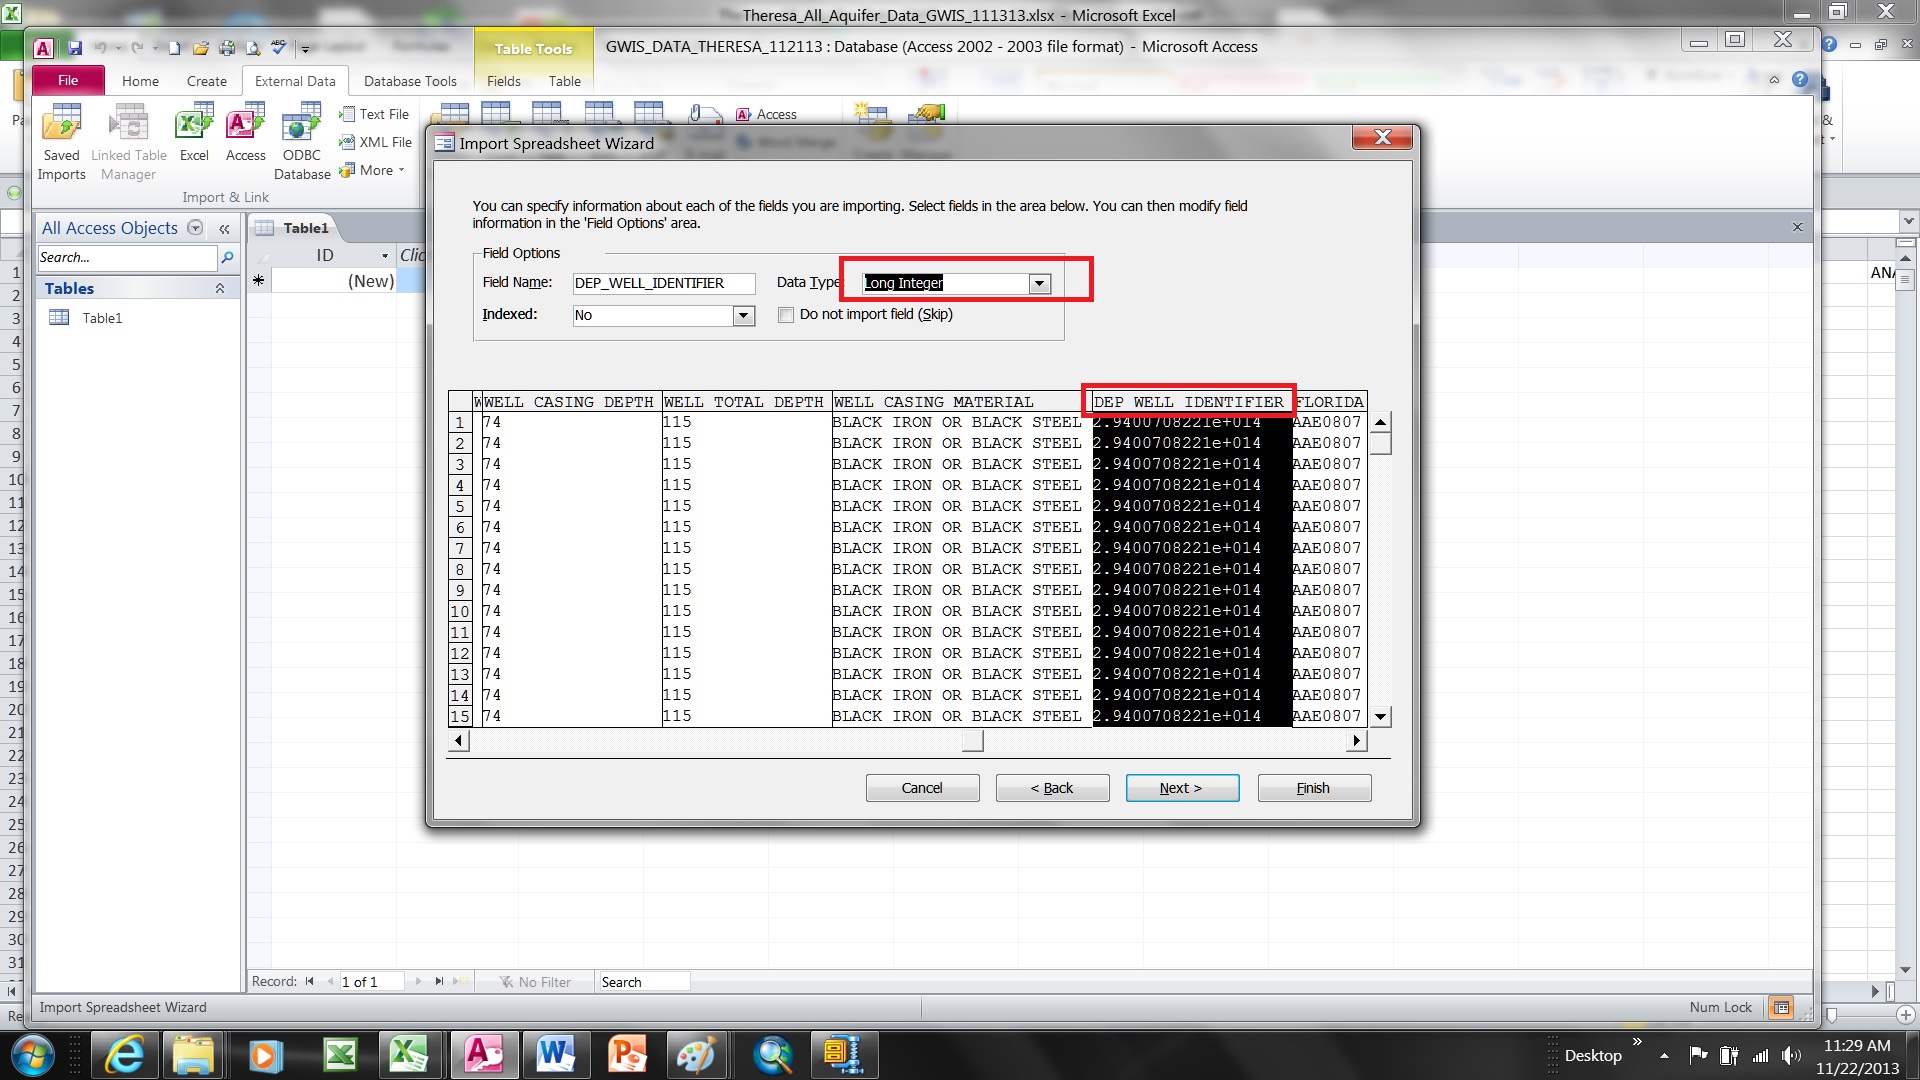Collapse the Tables group in navigation pane
Screen dimensions: 1920x1080
(x=220, y=288)
